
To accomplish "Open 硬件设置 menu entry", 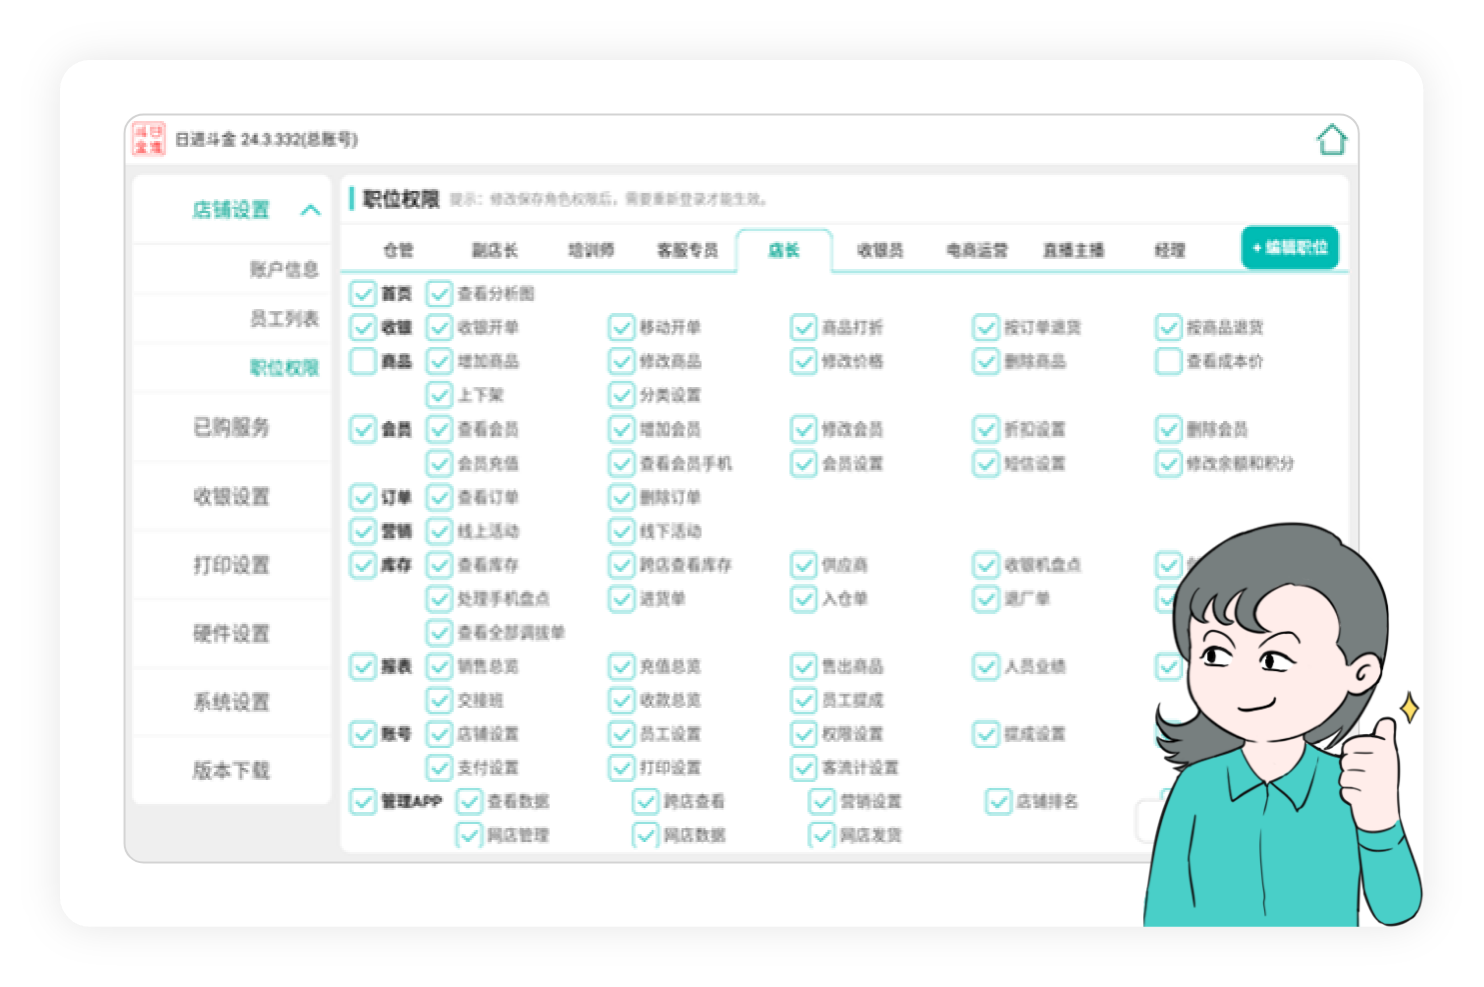I will coord(231,634).
